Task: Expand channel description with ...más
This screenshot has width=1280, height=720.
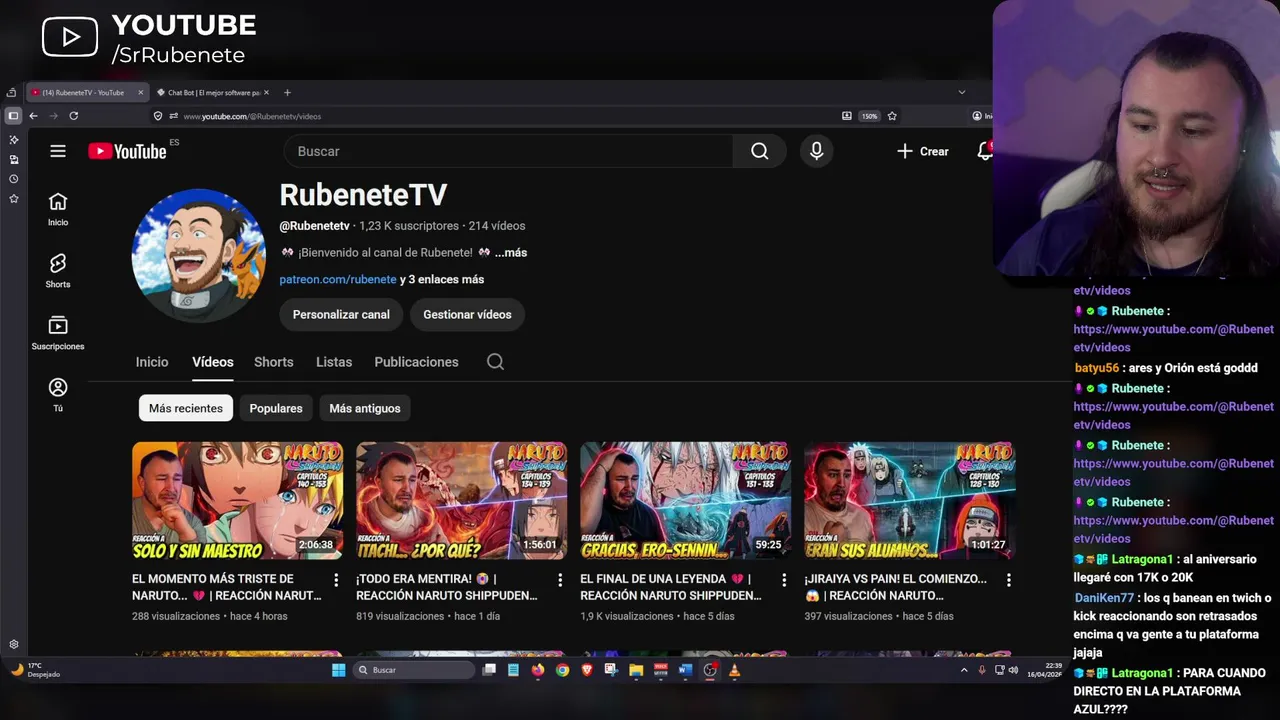Action: 510,253
